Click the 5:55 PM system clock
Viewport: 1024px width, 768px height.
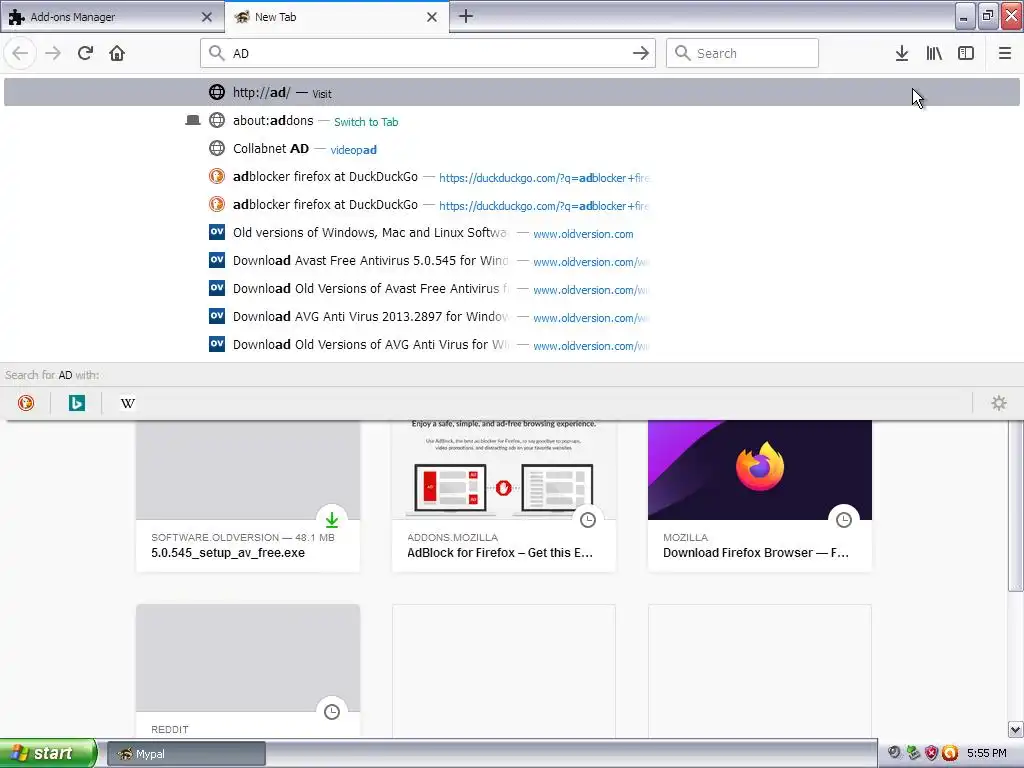pyautogui.click(x=987, y=753)
